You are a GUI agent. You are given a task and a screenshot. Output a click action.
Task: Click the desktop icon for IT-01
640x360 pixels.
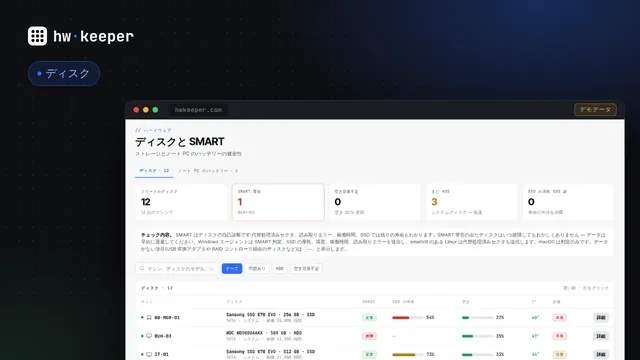pyautogui.click(x=149, y=354)
